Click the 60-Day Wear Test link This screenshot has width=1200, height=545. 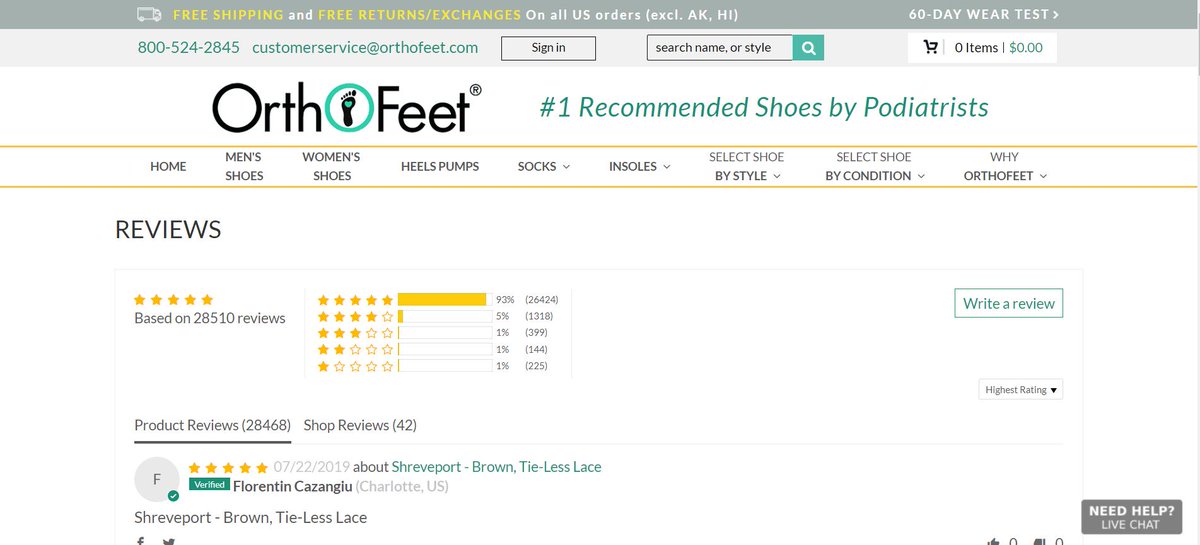point(984,15)
